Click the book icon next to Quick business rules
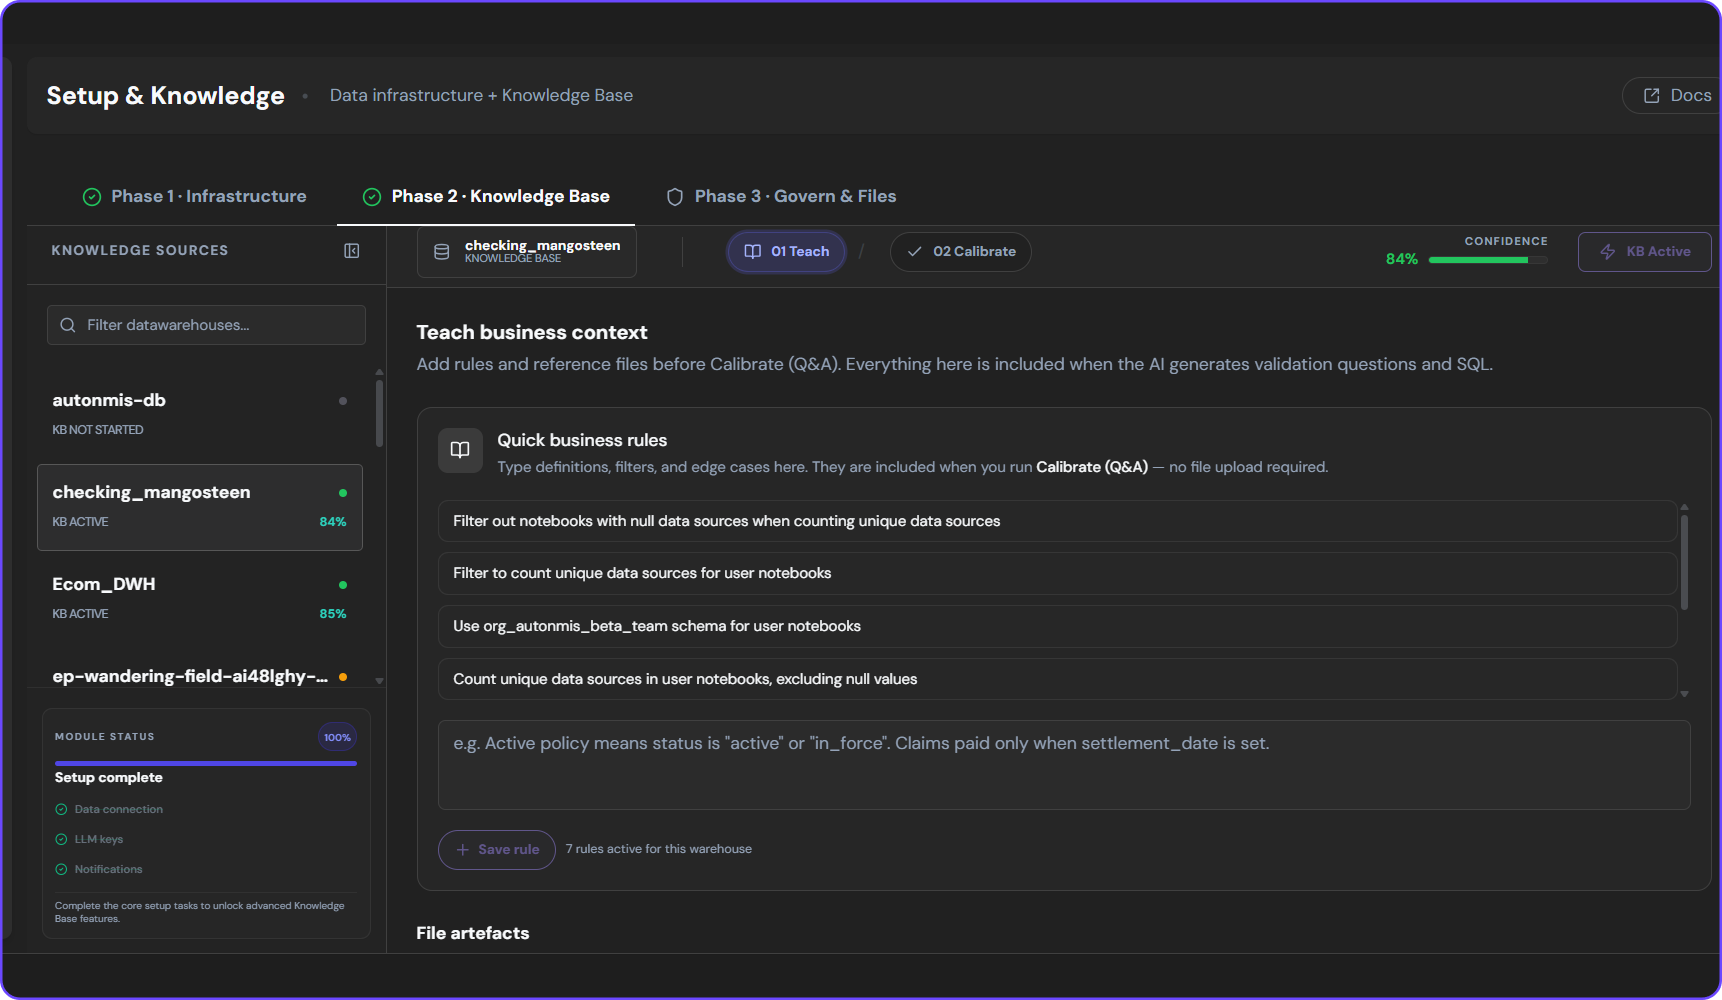 pyautogui.click(x=460, y=450)
